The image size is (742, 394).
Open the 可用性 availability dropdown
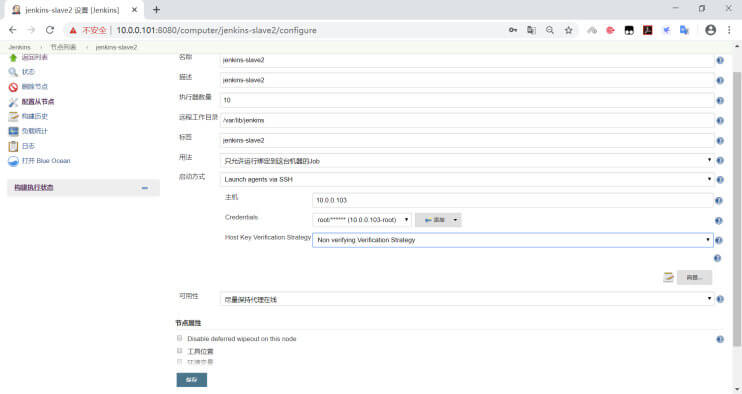[467, 299]
